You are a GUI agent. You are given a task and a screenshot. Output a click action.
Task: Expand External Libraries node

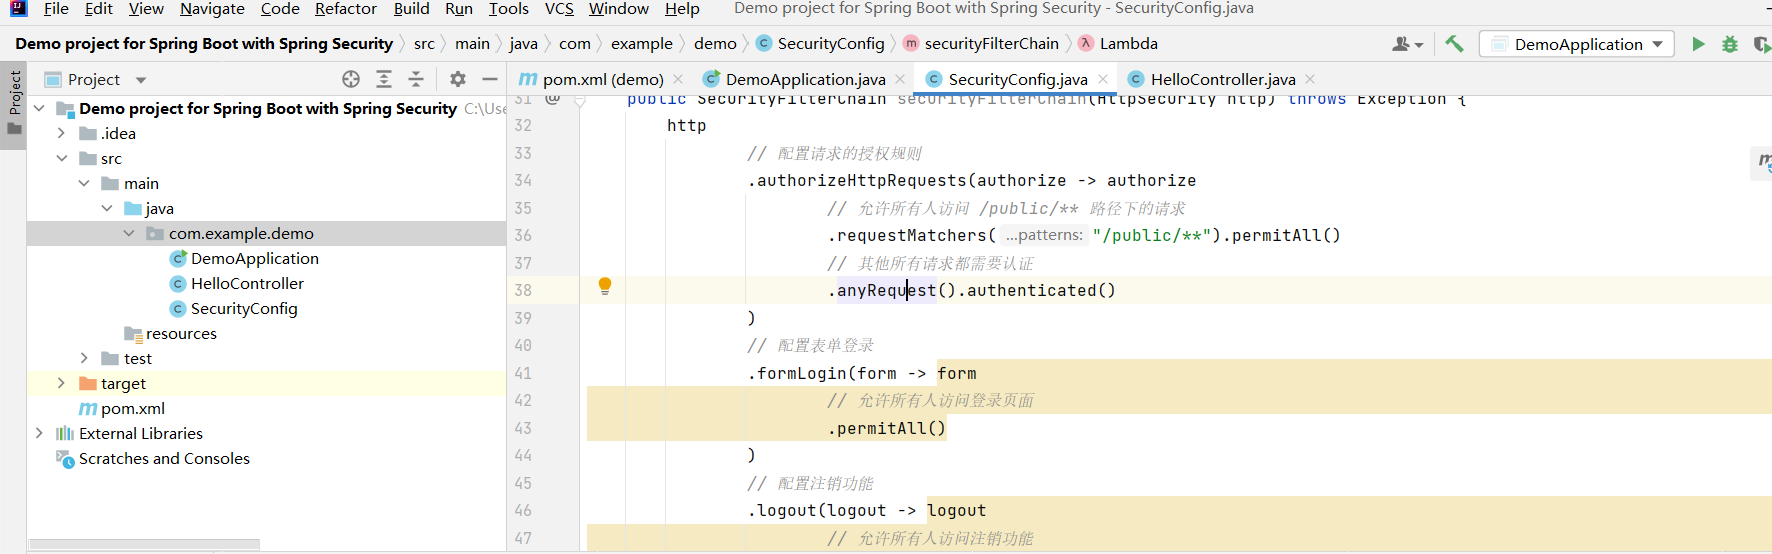pyautogui.click(x=39, y=433)
